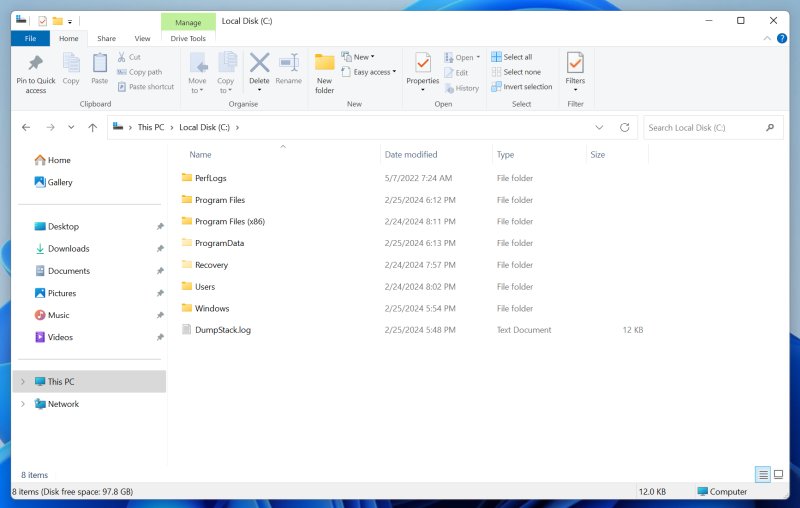Expand the Open button dropdown

coord(478,57)
